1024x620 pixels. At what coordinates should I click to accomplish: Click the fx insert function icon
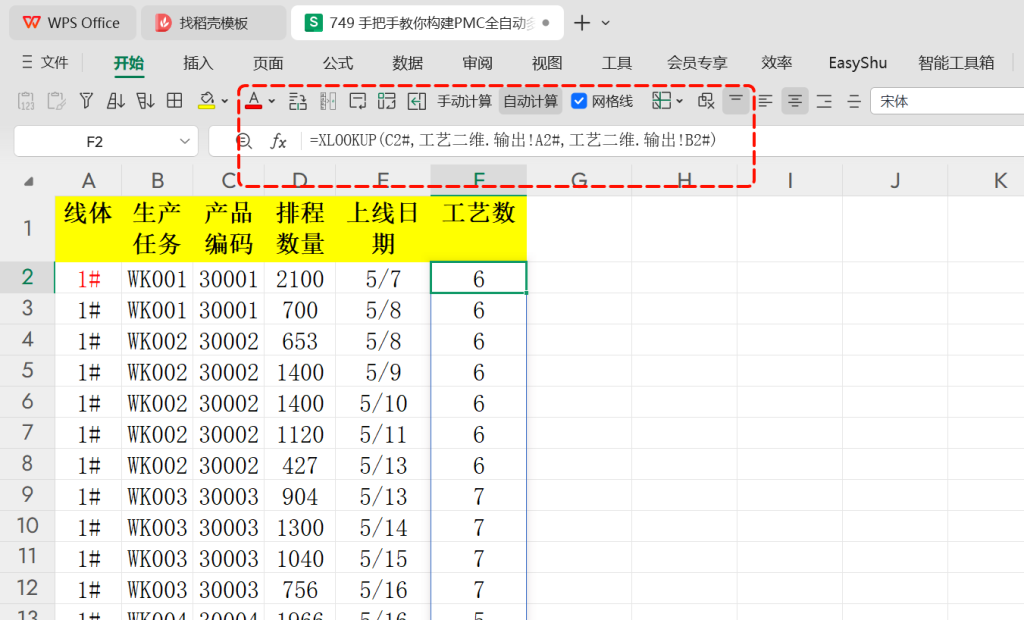[x=279, y=141]
